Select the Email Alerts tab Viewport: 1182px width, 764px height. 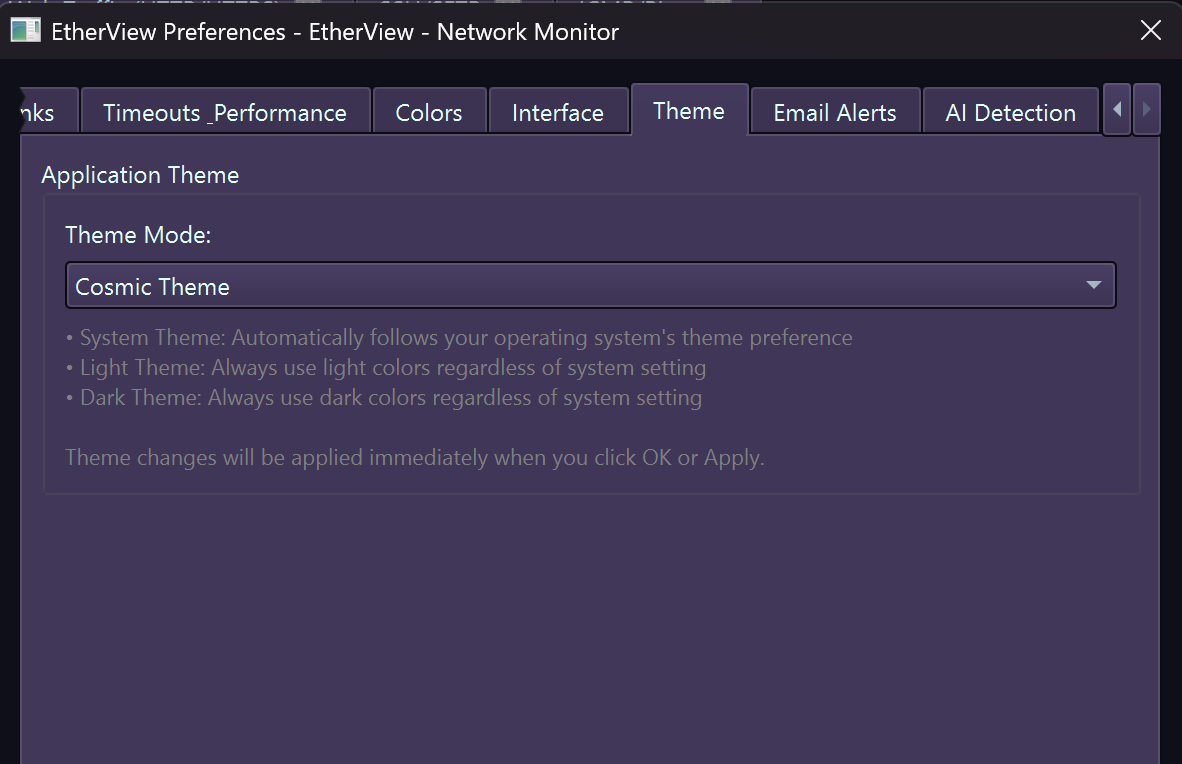(x=834, y=112)
